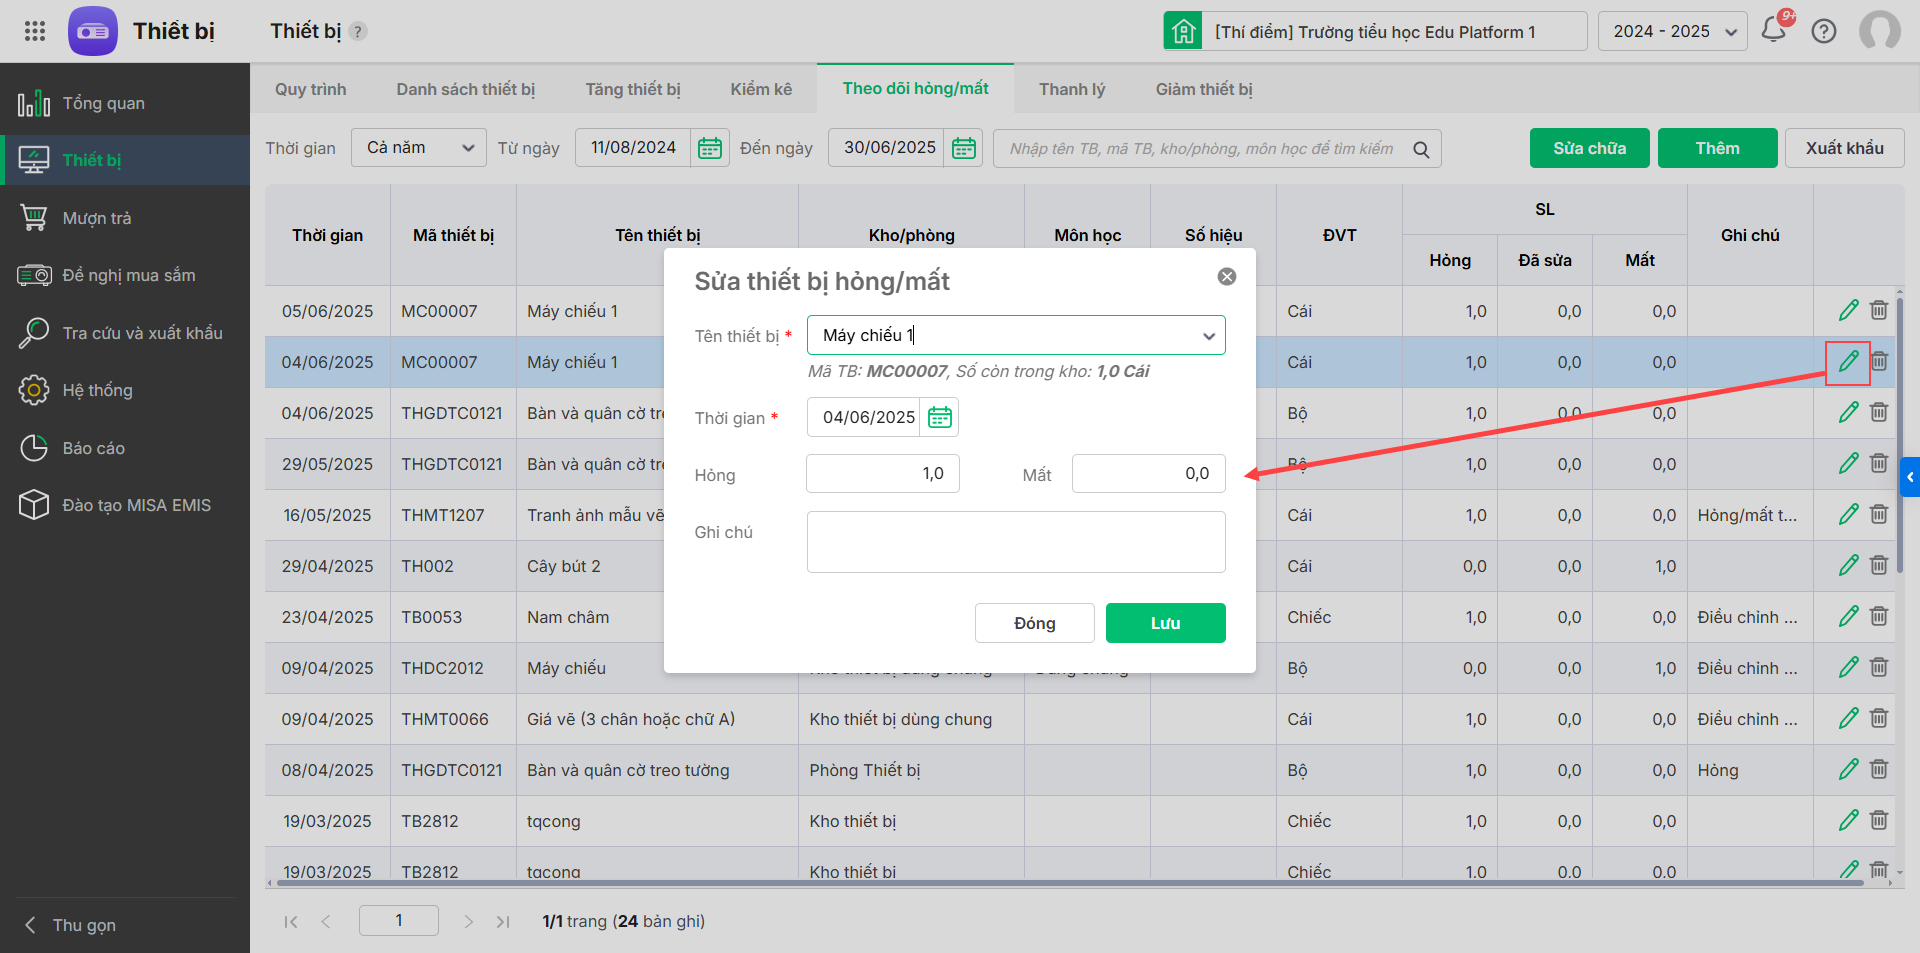Click the Lưu button
Image resolution: width=1920 pixels, height=953 pixels.
(1165, 623)
